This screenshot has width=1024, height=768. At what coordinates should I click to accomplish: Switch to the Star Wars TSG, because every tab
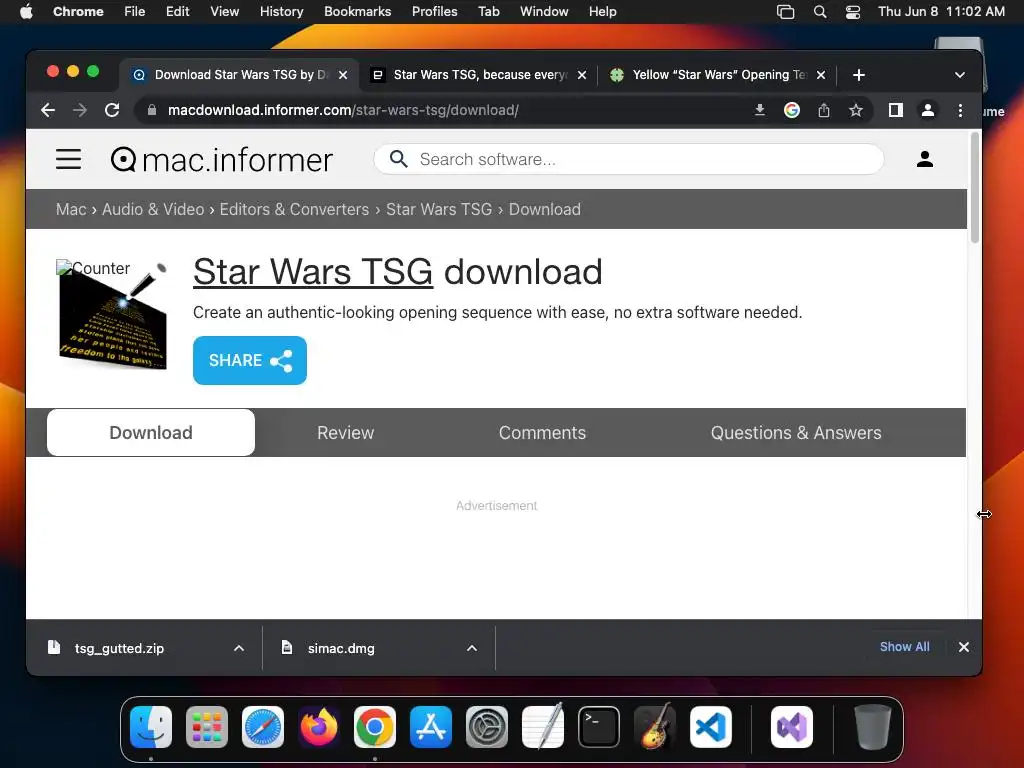pos(480,75)
